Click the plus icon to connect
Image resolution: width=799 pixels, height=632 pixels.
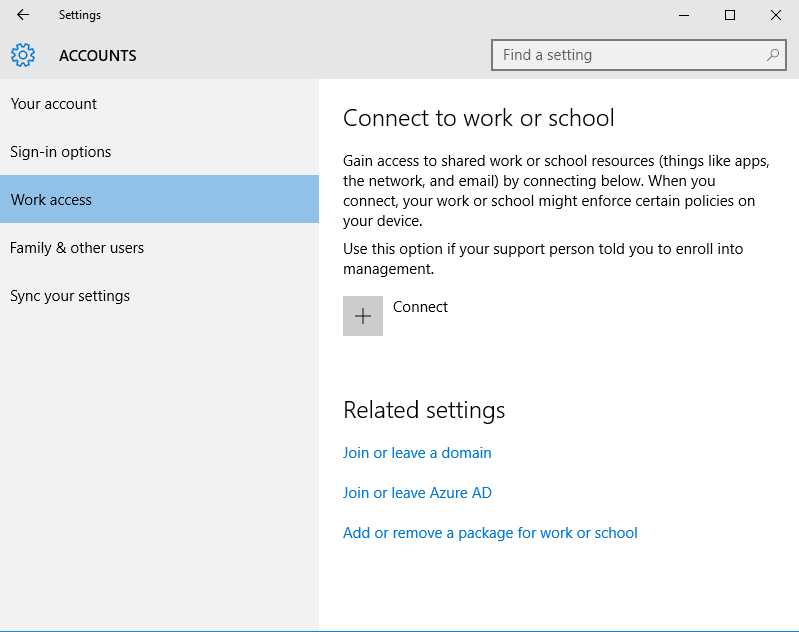pos(363,316)
